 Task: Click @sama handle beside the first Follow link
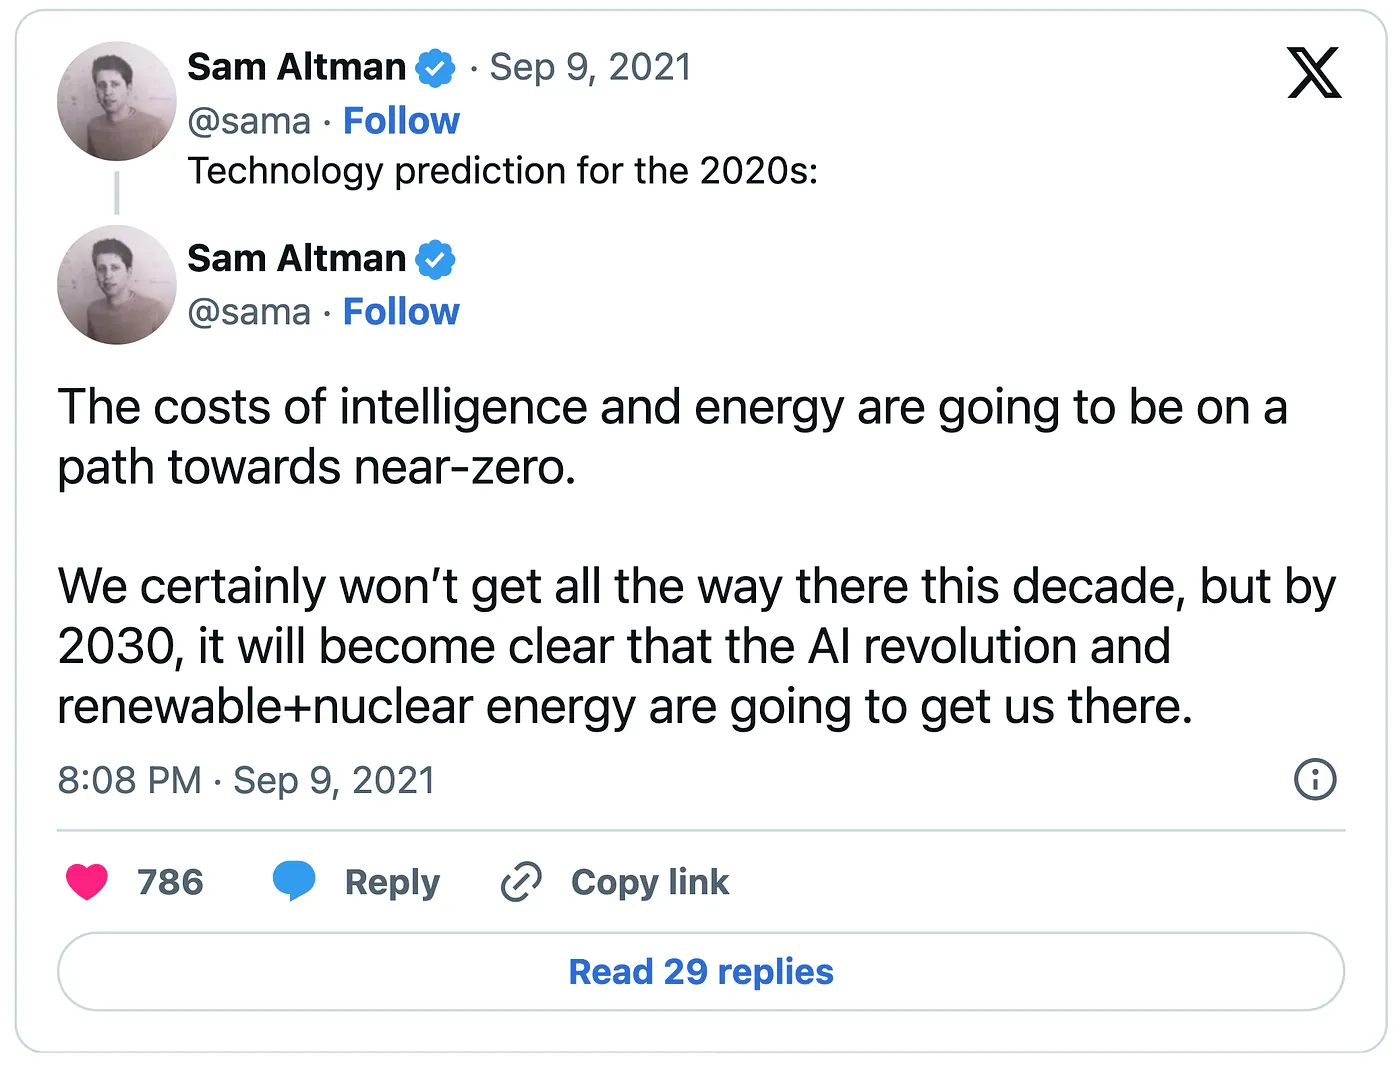(249, 121)
